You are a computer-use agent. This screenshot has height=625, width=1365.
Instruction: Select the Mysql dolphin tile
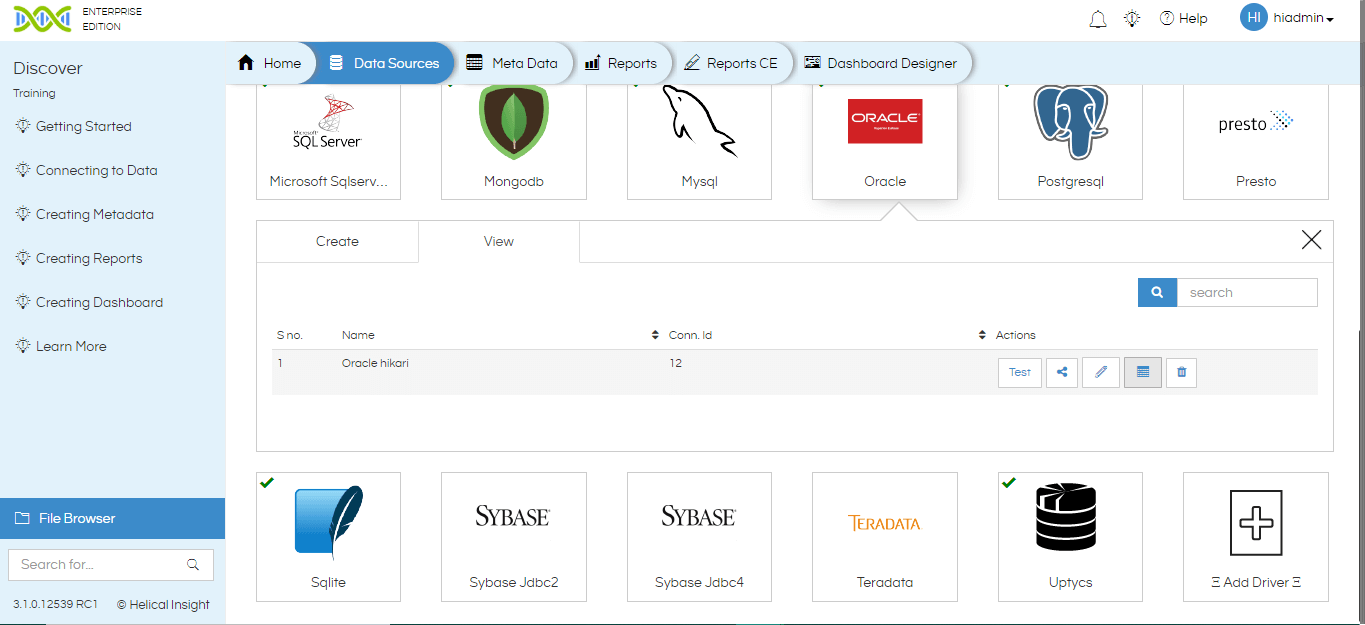pyautogui.click(x=699, y=142)
